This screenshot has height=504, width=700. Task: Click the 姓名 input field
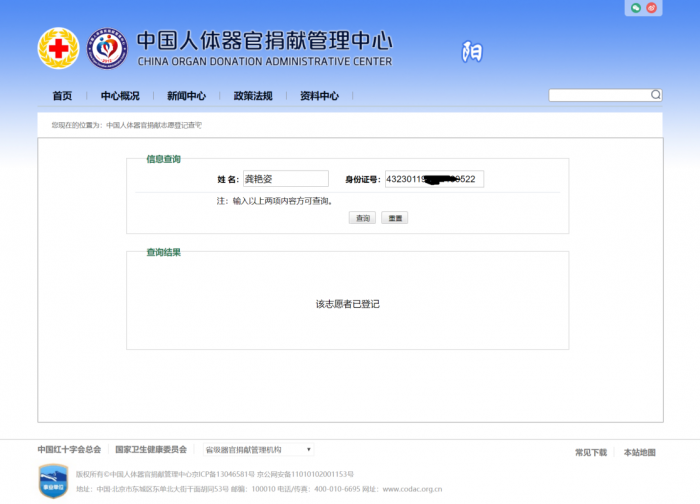[x=286, y=179]
